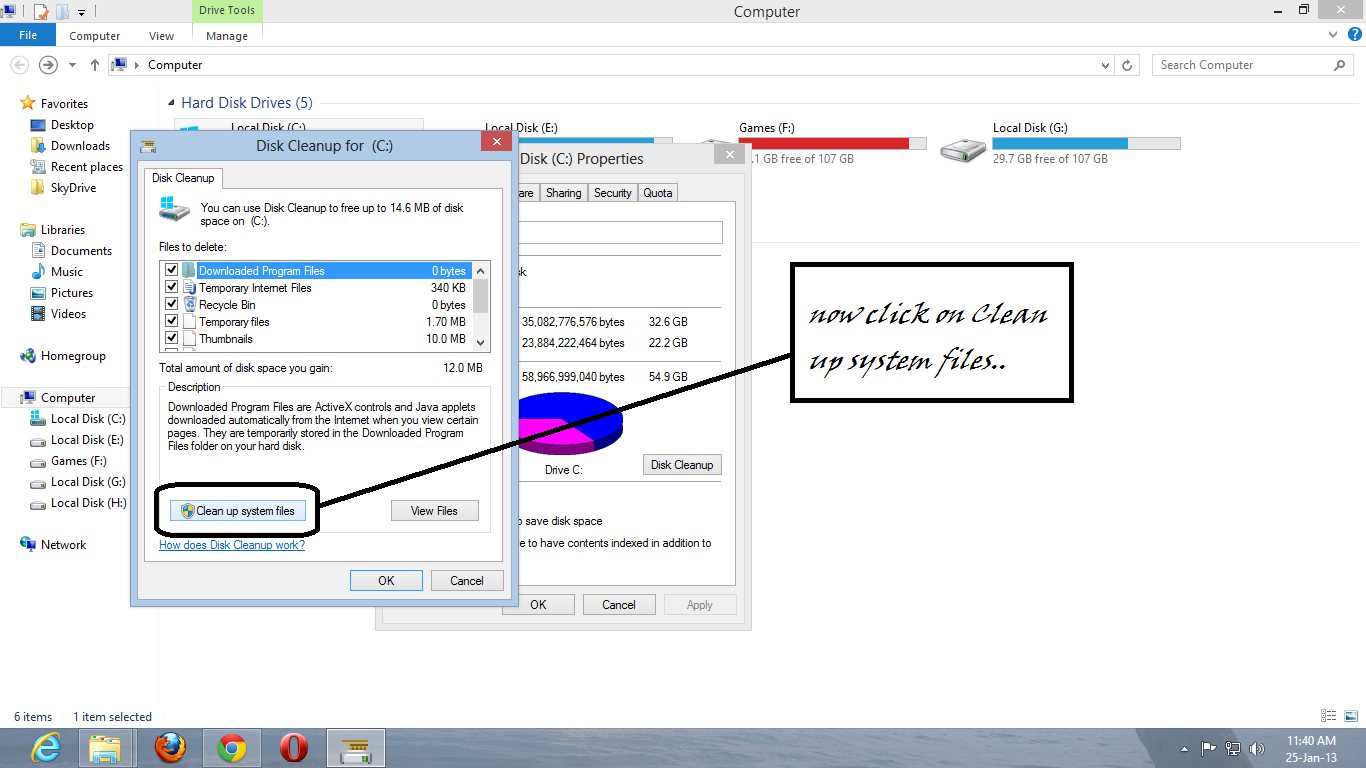Open Help via the question mark icon

(x=1356, y=33)
